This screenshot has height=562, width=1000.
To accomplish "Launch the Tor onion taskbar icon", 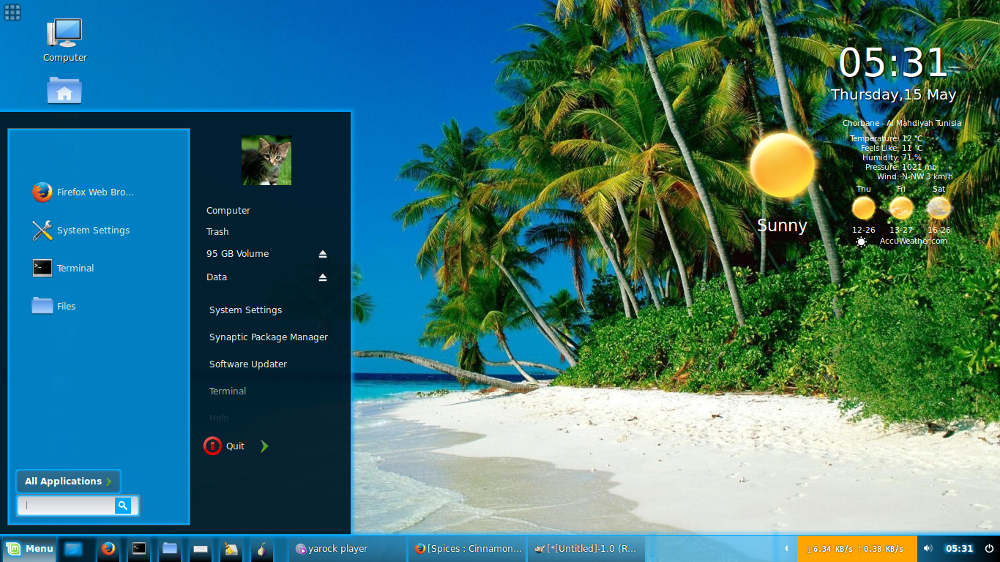I will [x=261, y=549].
